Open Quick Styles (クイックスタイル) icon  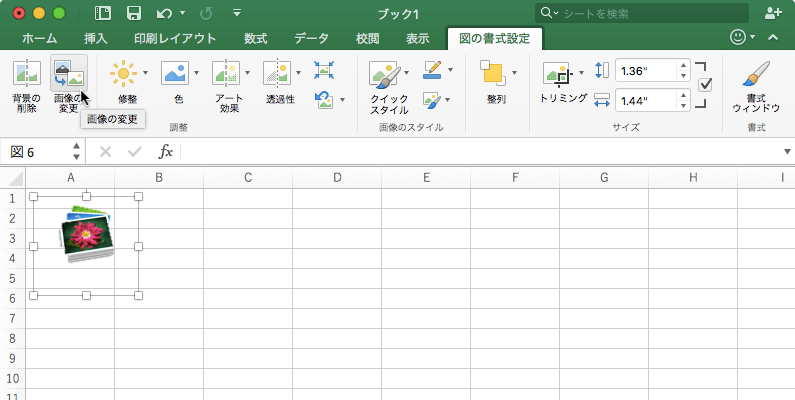pyautogui.click(x=385, y=75)
